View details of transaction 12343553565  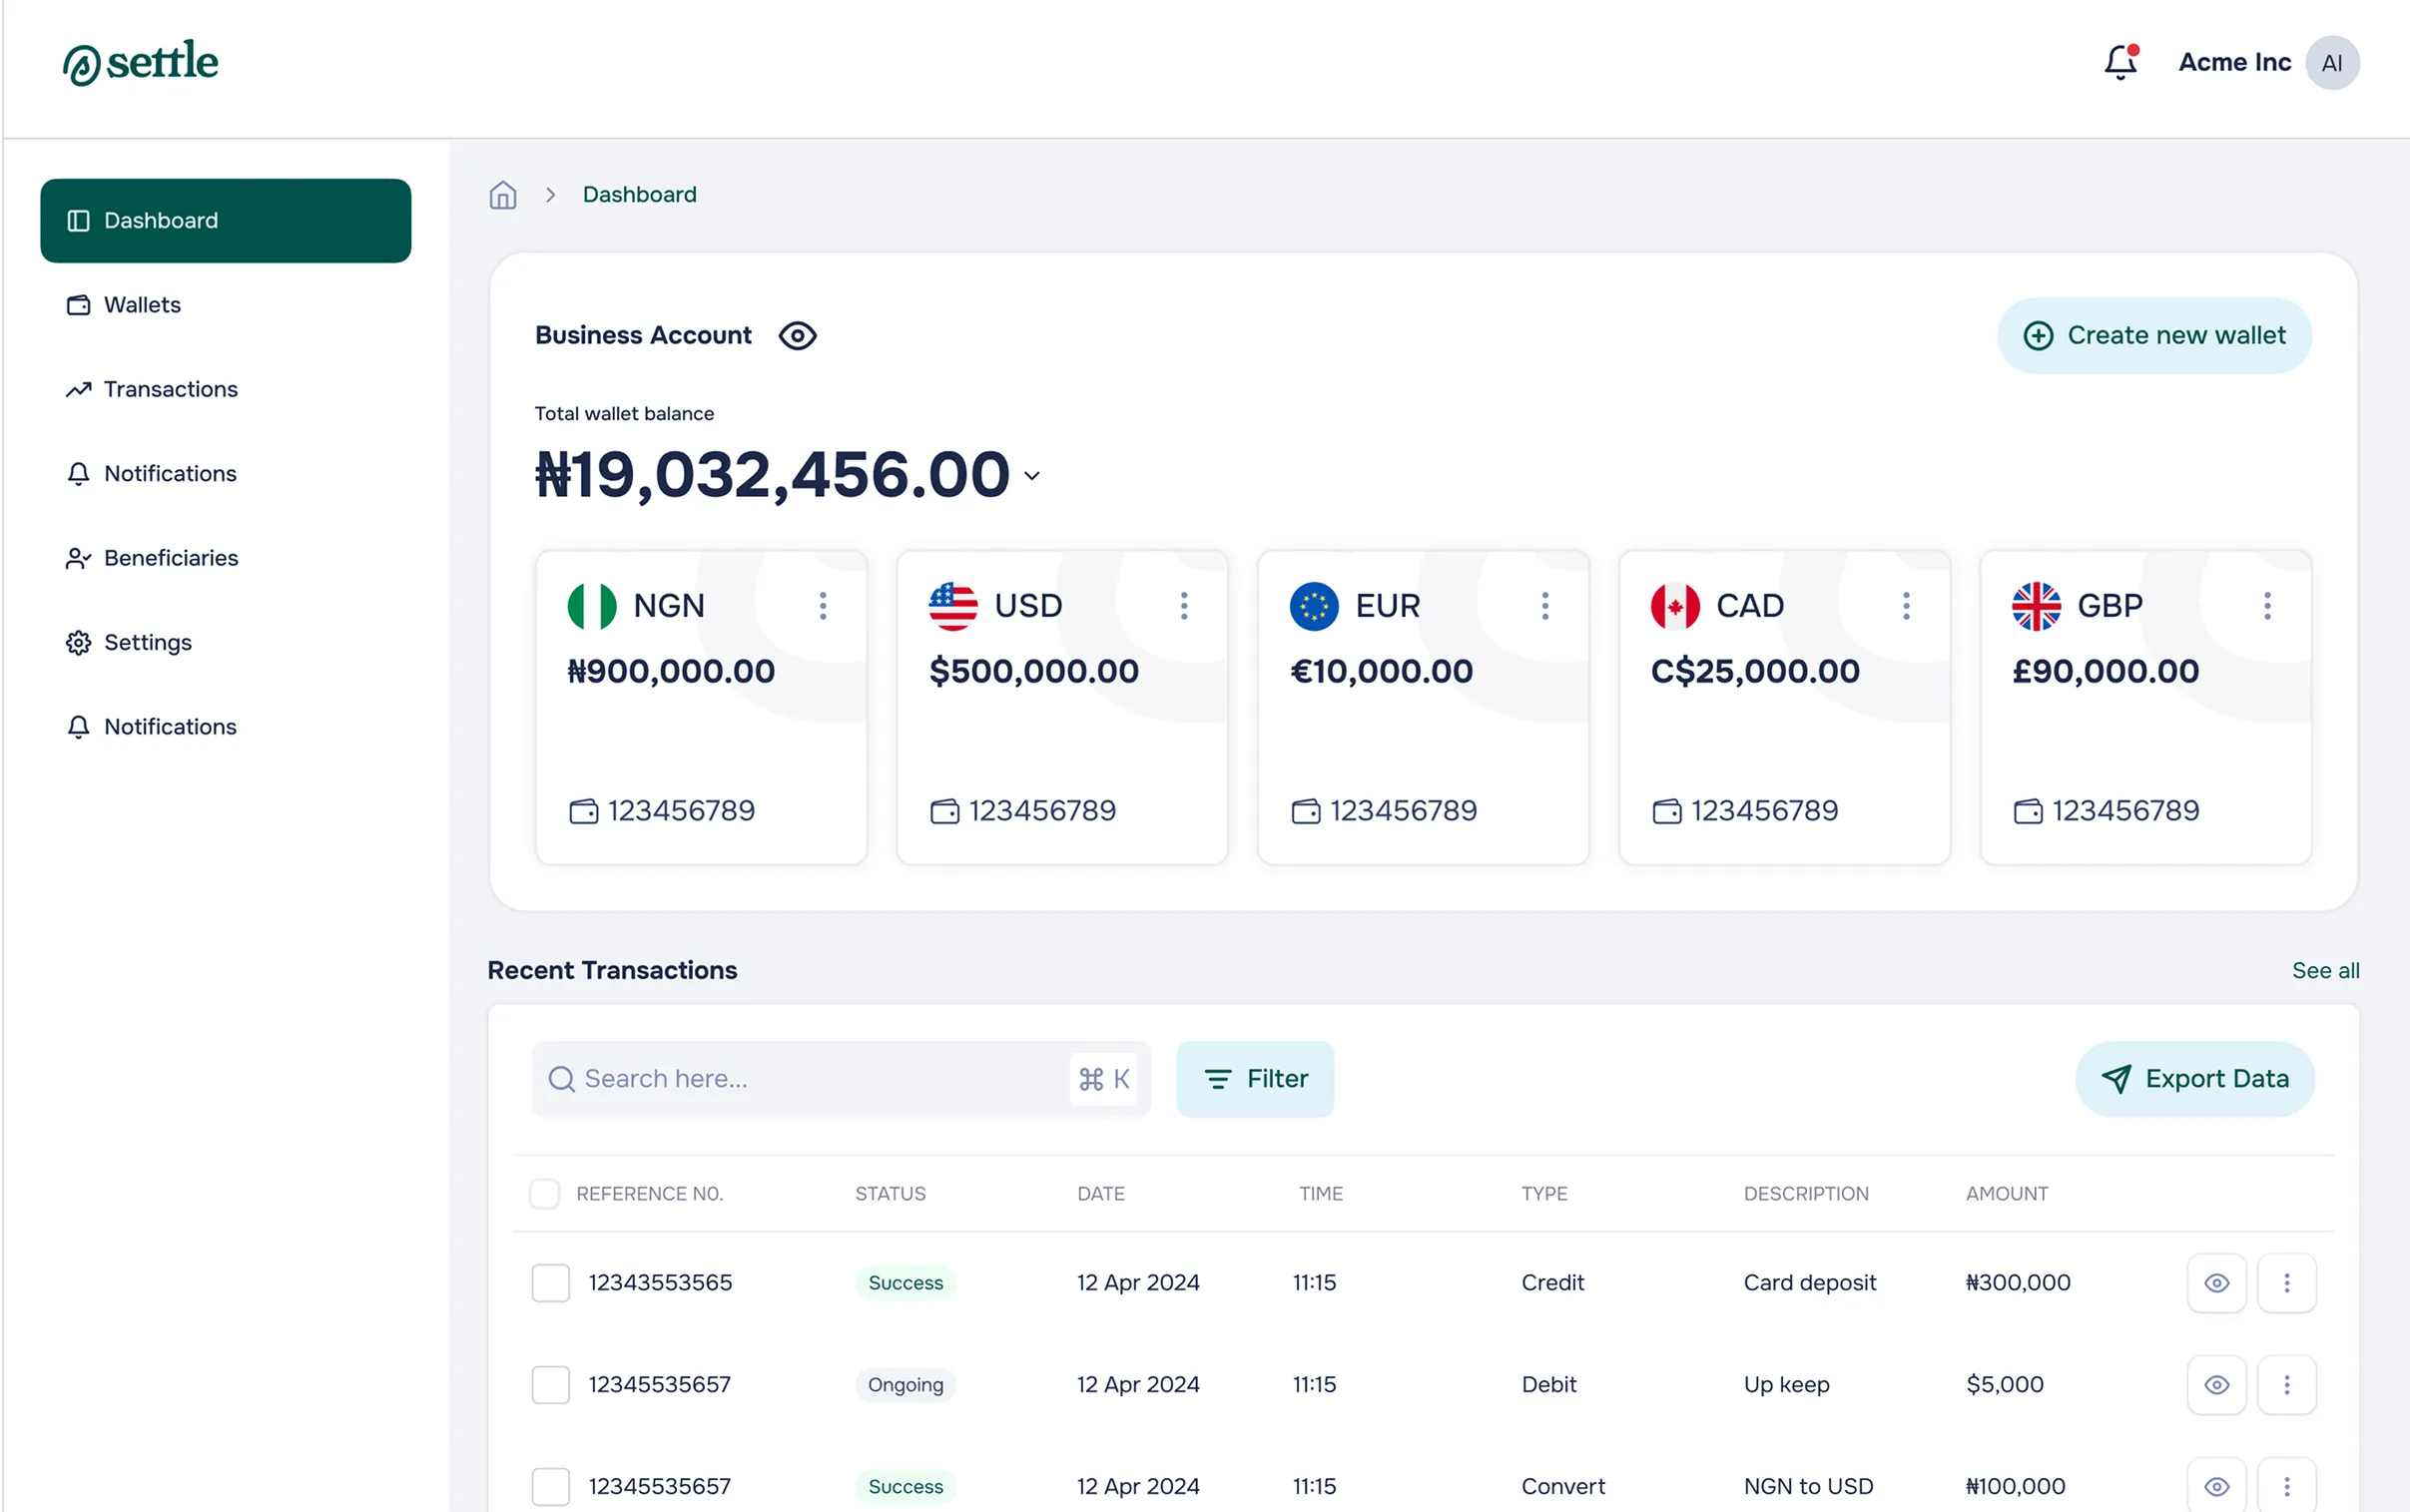[2216, 1283]
